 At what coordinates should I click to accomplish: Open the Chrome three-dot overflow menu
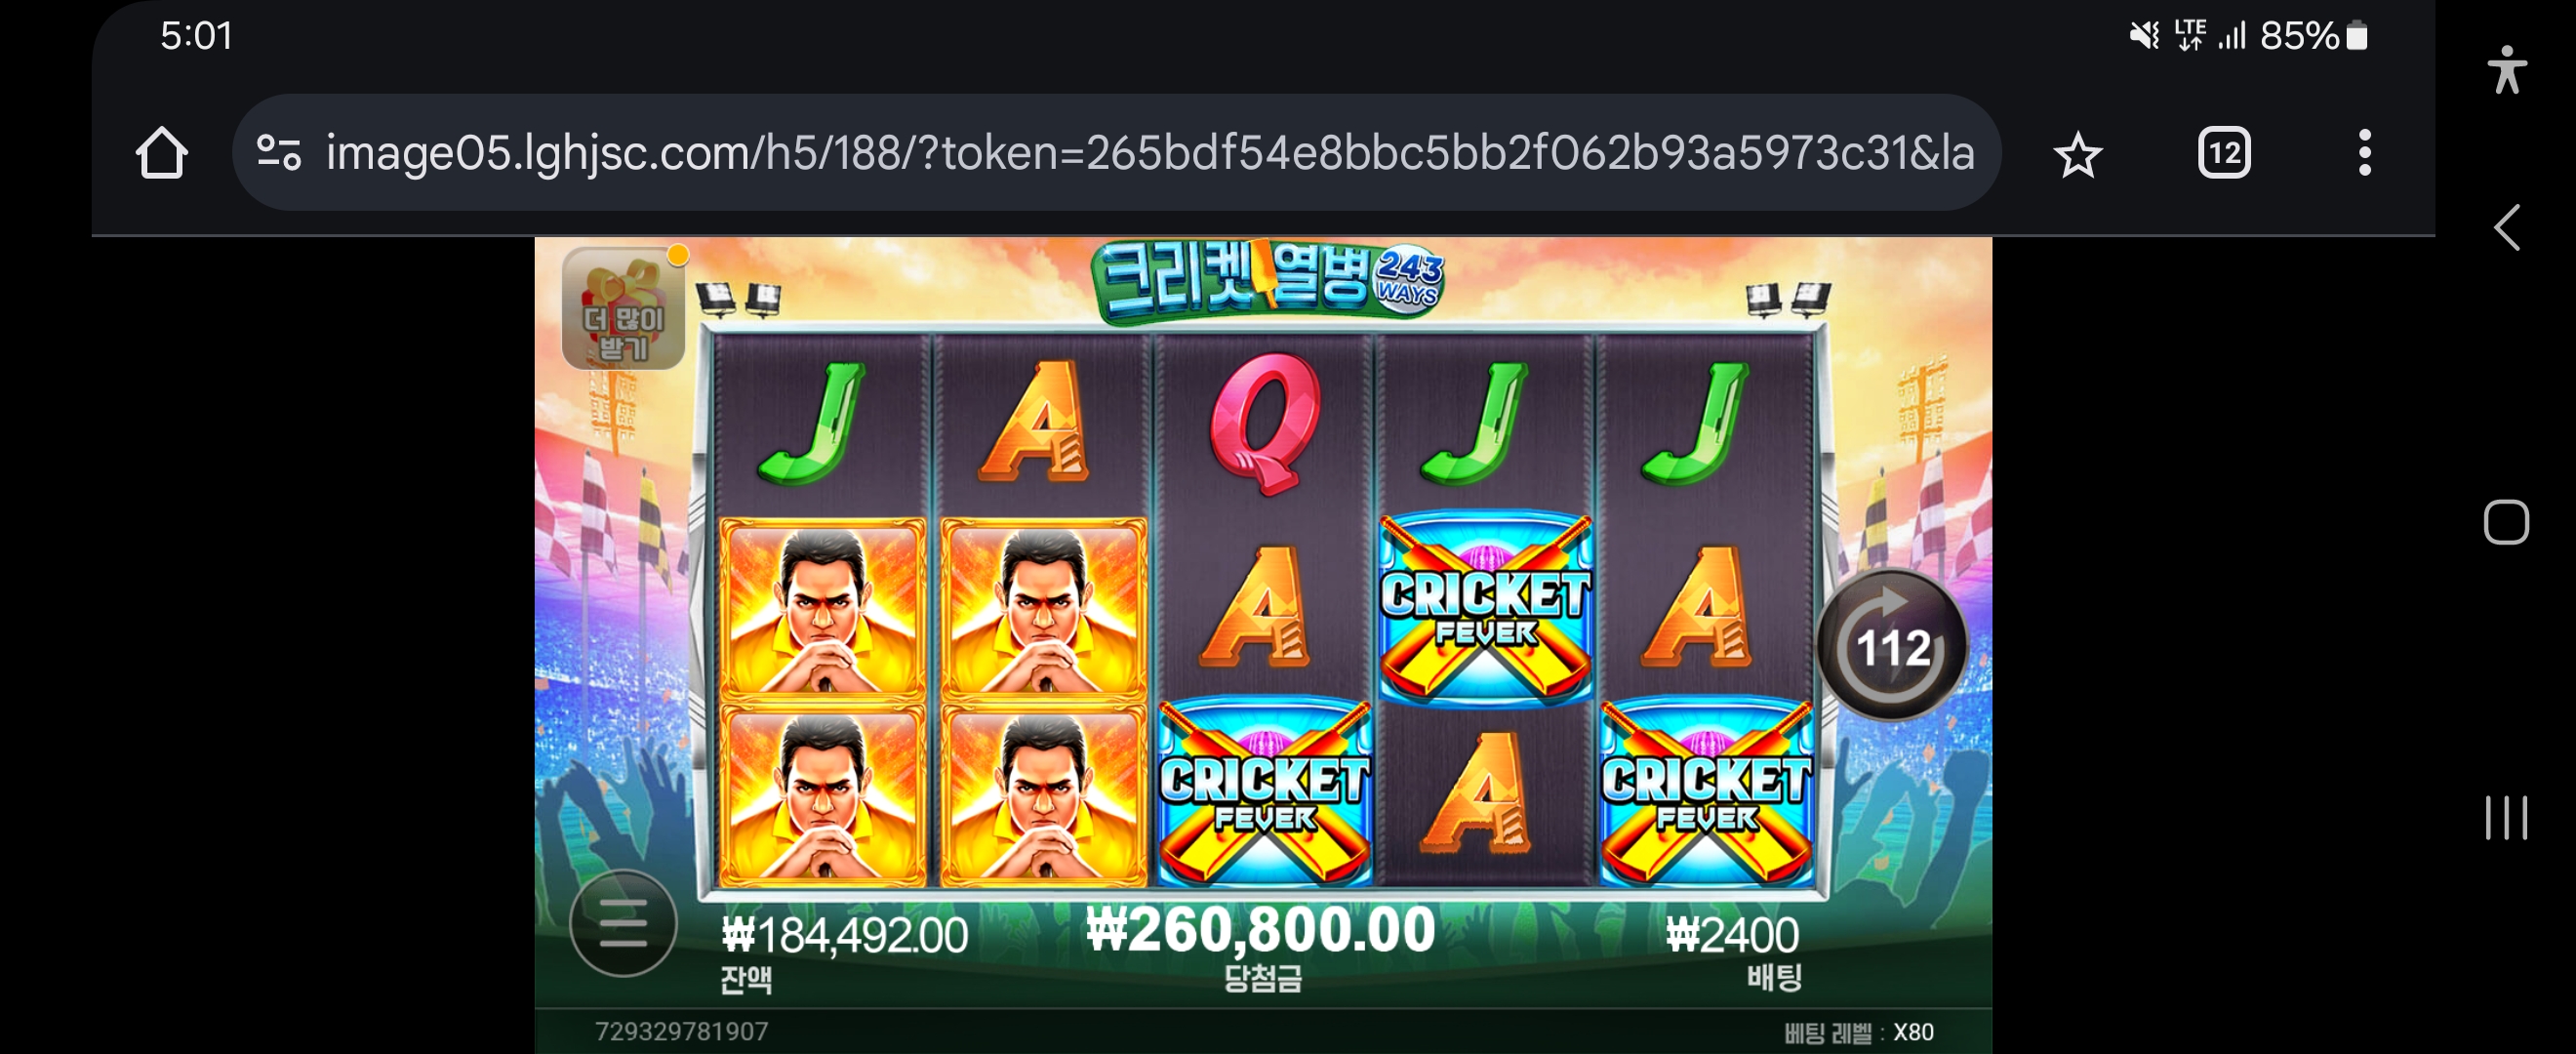(x=2364, y=153)
